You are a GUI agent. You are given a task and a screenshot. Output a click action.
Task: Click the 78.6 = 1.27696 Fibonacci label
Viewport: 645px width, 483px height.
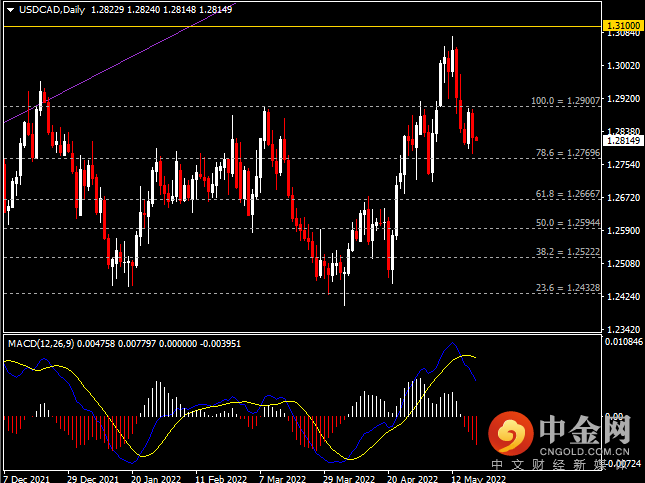[x=564, y=153]
